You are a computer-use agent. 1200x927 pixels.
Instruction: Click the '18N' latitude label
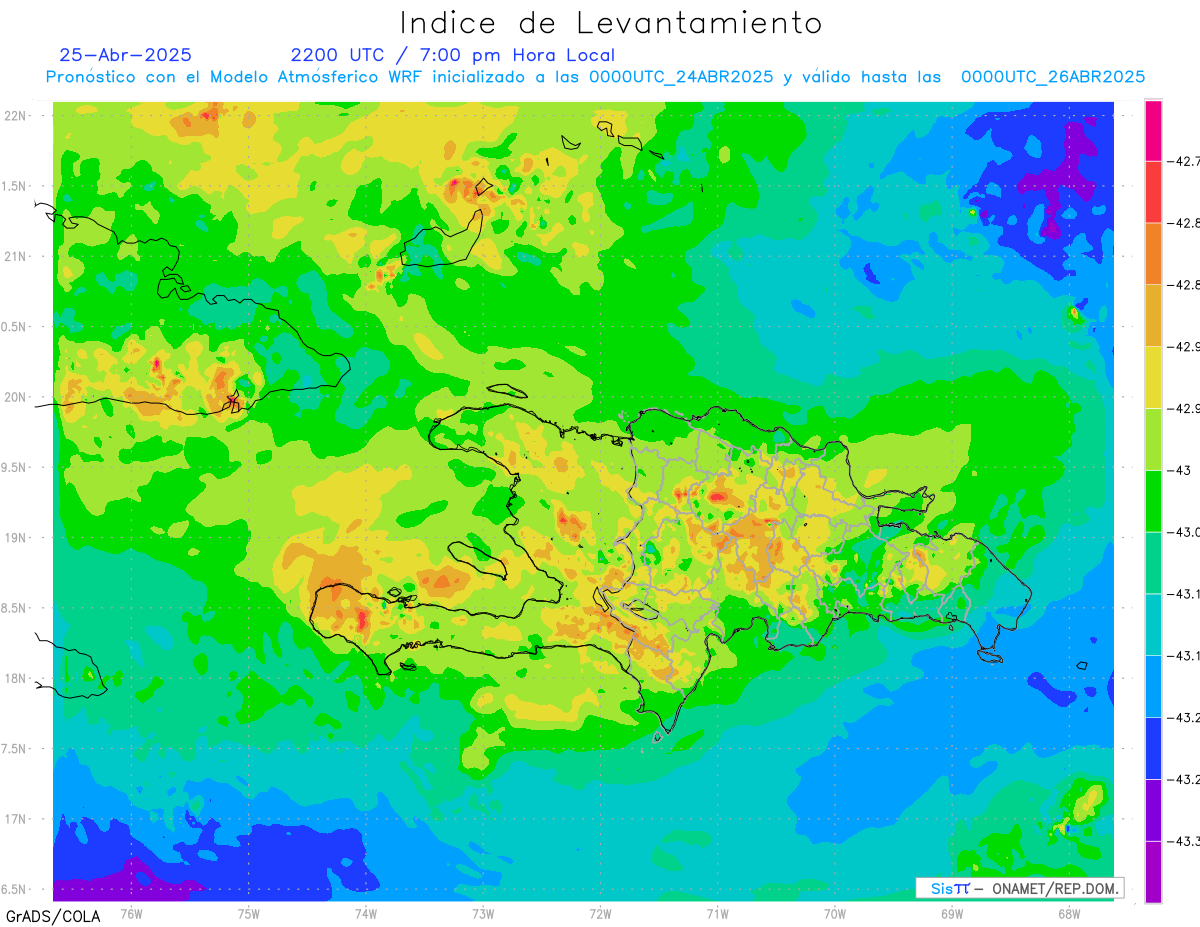click(15, 678)
